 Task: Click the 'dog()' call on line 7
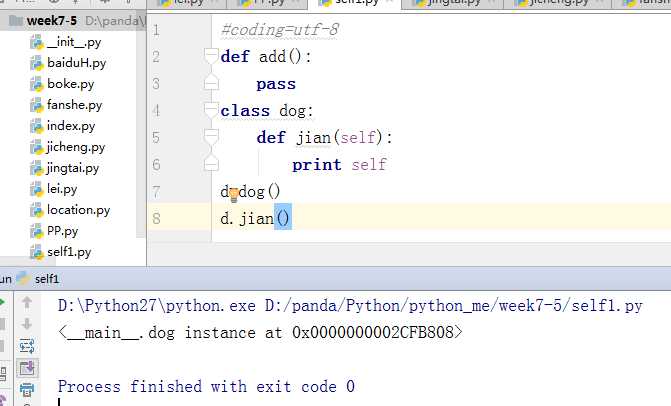[x=259, y=191]
